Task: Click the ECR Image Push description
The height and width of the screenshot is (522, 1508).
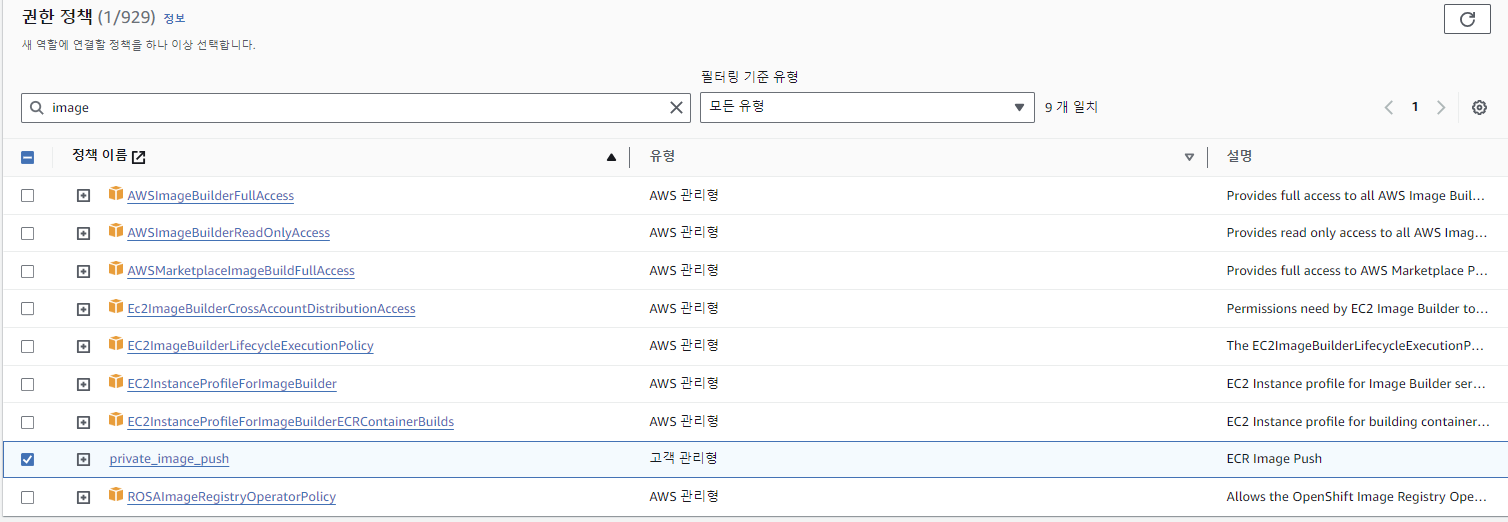Action: click(1274, 459)
